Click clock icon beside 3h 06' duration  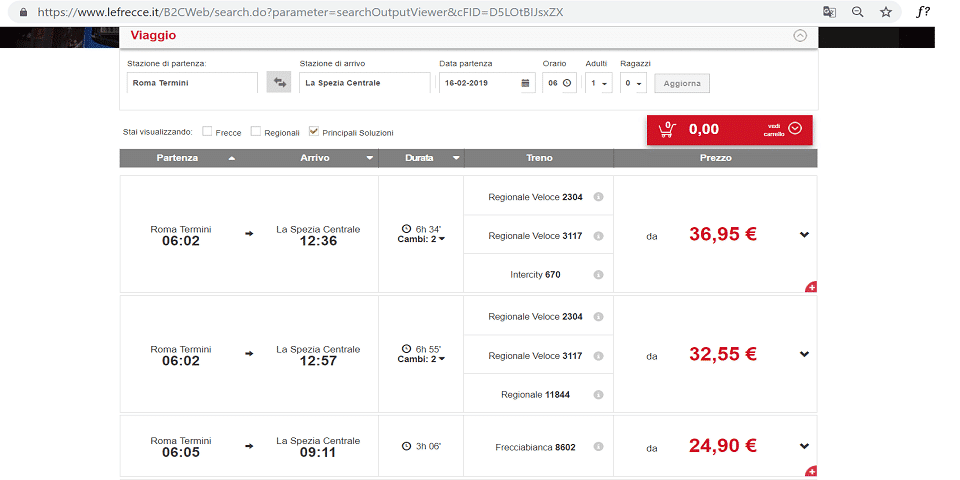(x=406, y=446)
